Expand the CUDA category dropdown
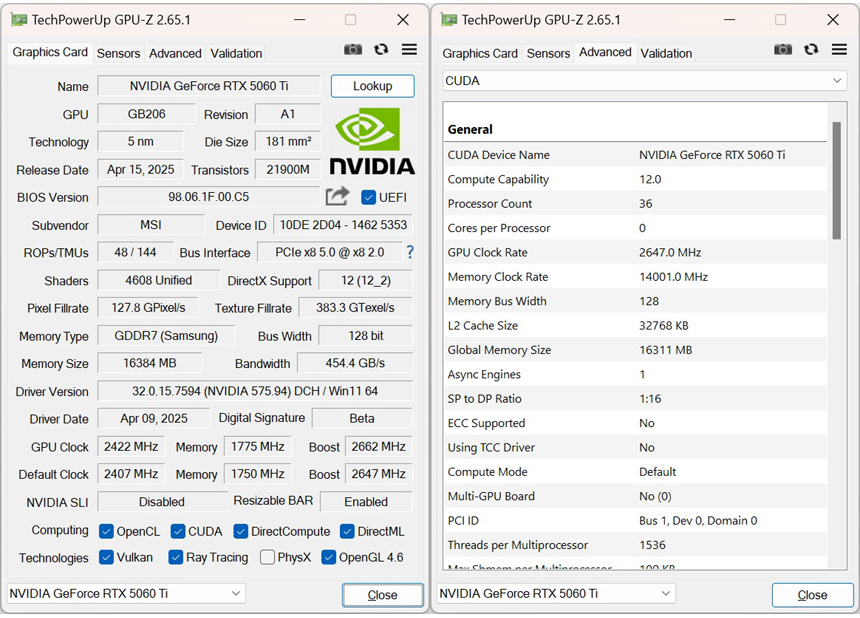The image size is (860, 618). click(645, 81)
